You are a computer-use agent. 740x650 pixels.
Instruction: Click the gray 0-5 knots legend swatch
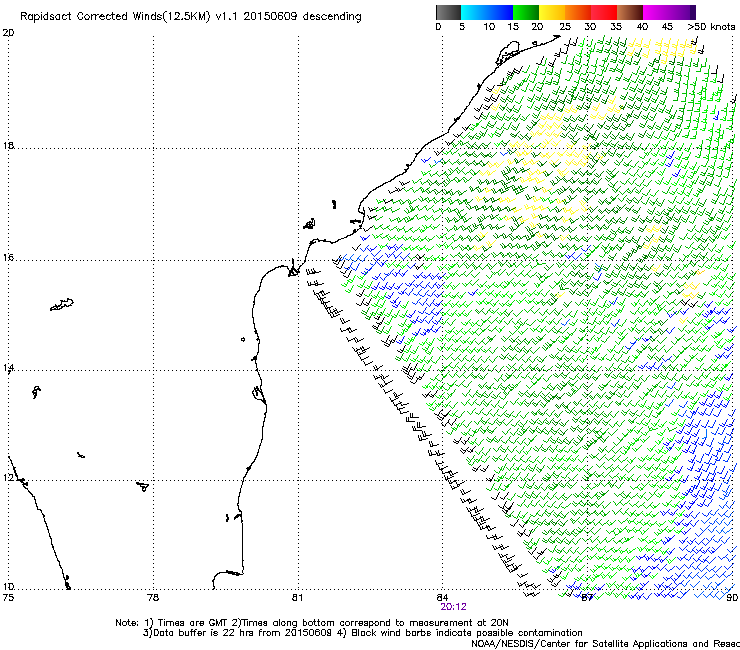pyautogui.click(x=448, y=12)
